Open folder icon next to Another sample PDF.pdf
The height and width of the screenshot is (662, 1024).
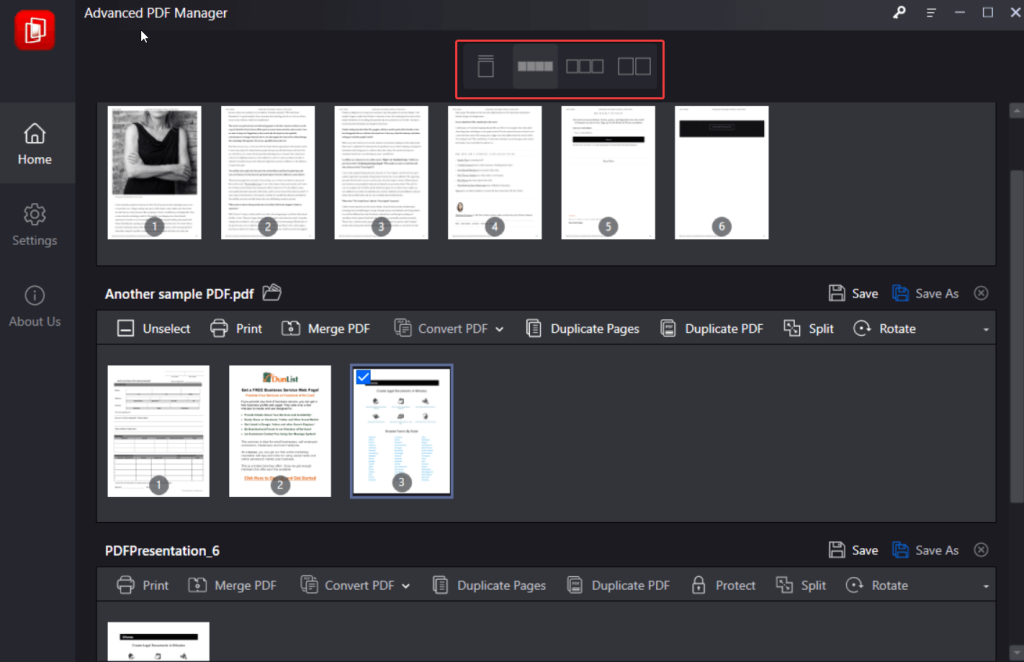272,292
